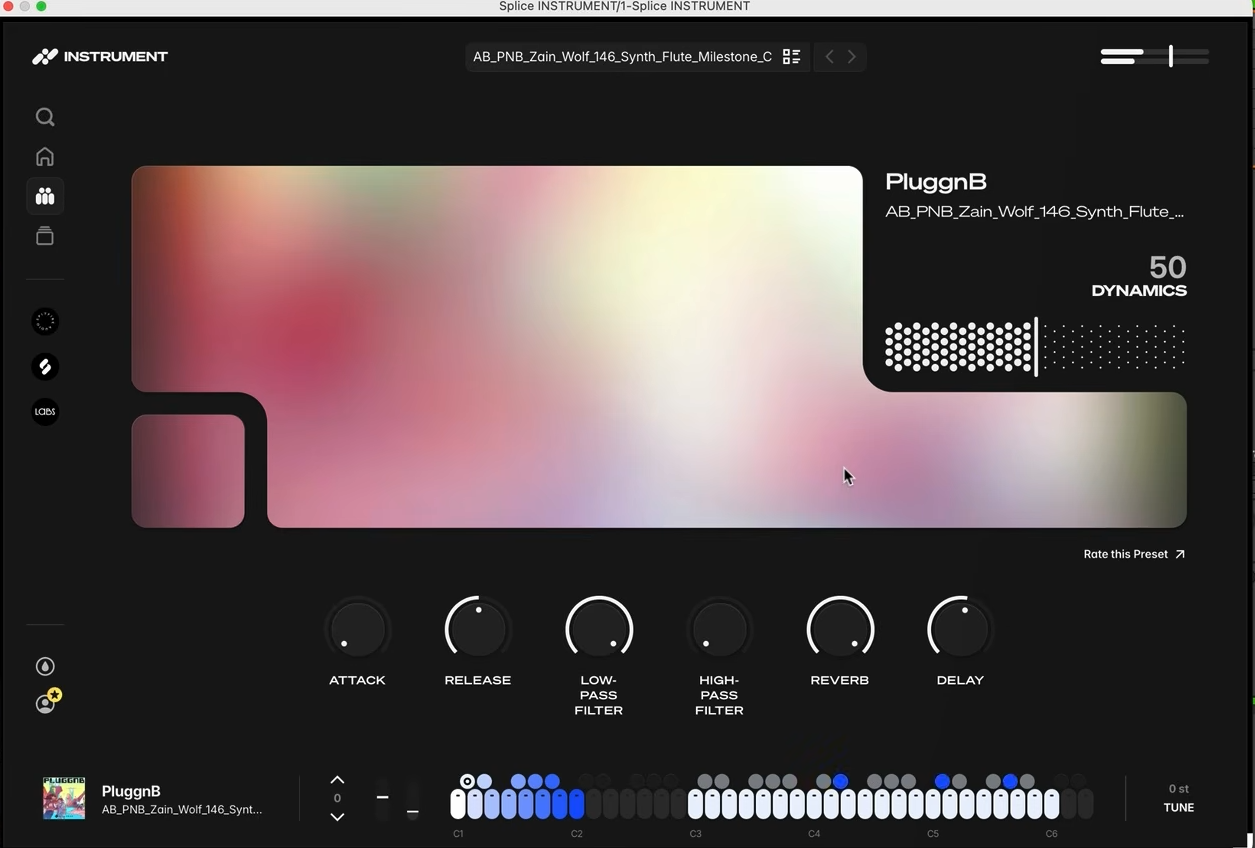The width and height of the screenshot is (1255, 848).
Task: Open the LABS icon in sidebar
Action: coord(45,411)
